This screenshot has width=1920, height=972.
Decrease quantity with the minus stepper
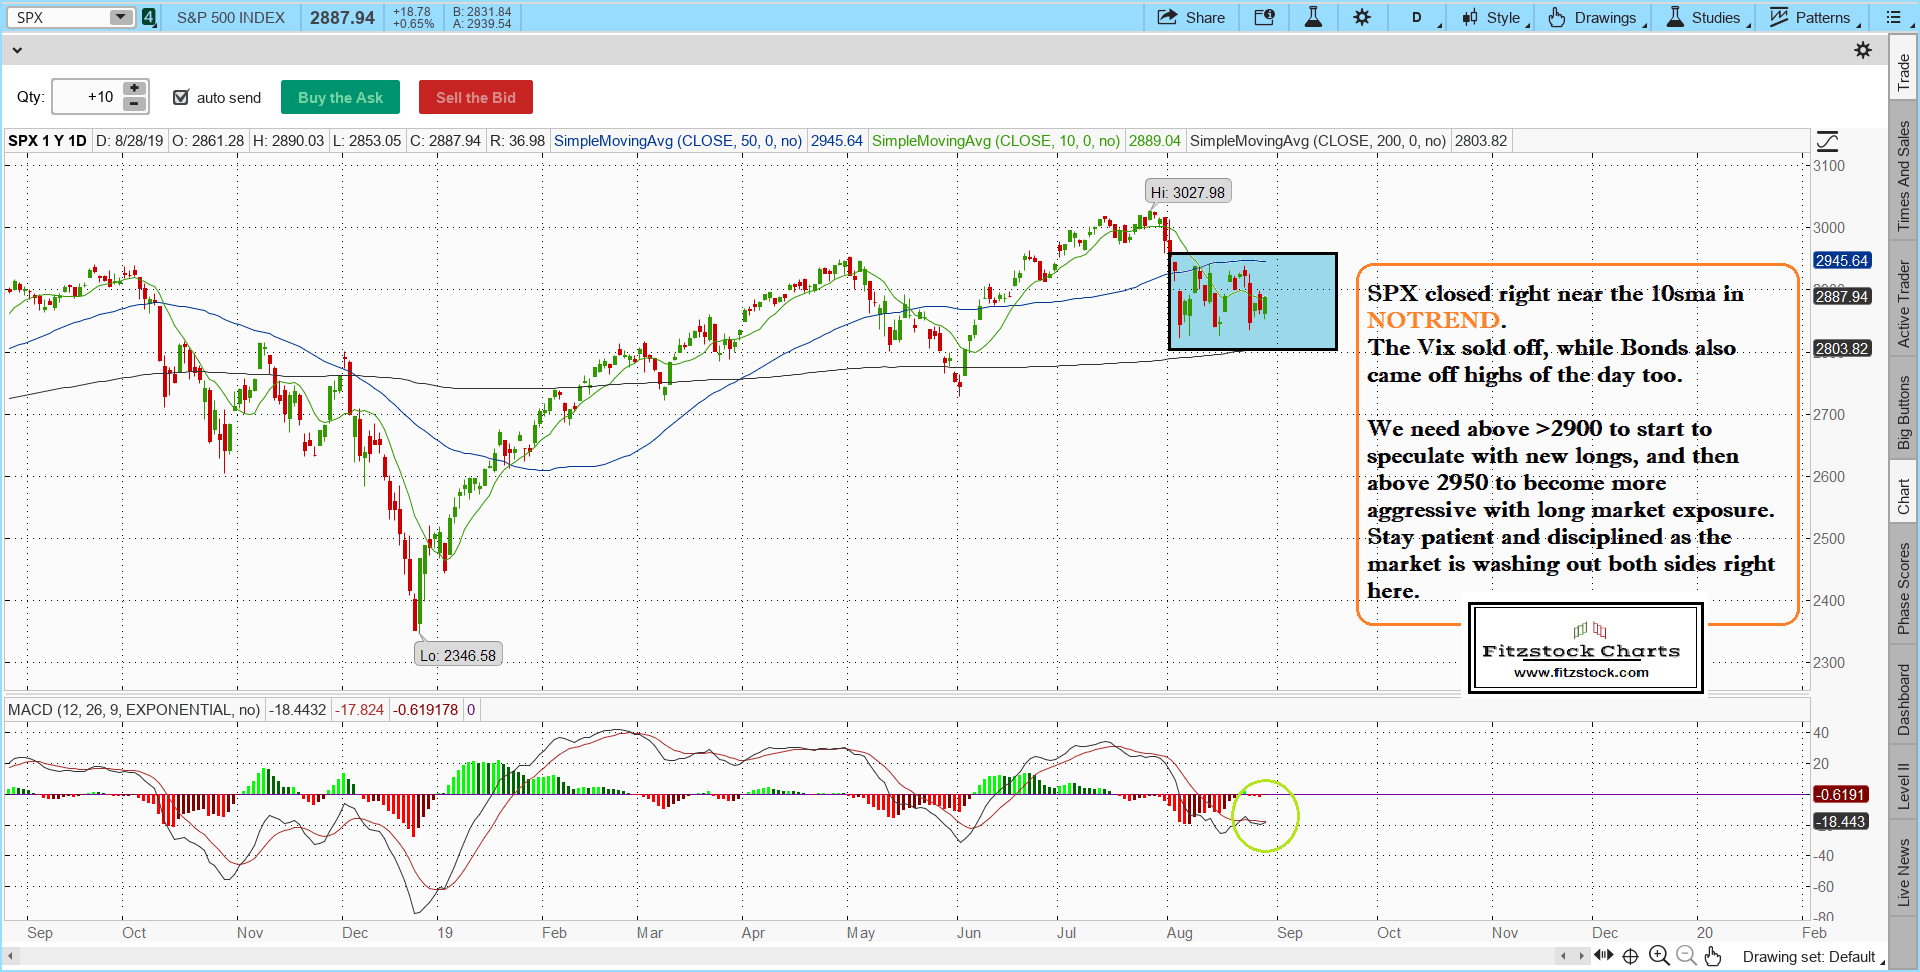(x=134, y=104)
